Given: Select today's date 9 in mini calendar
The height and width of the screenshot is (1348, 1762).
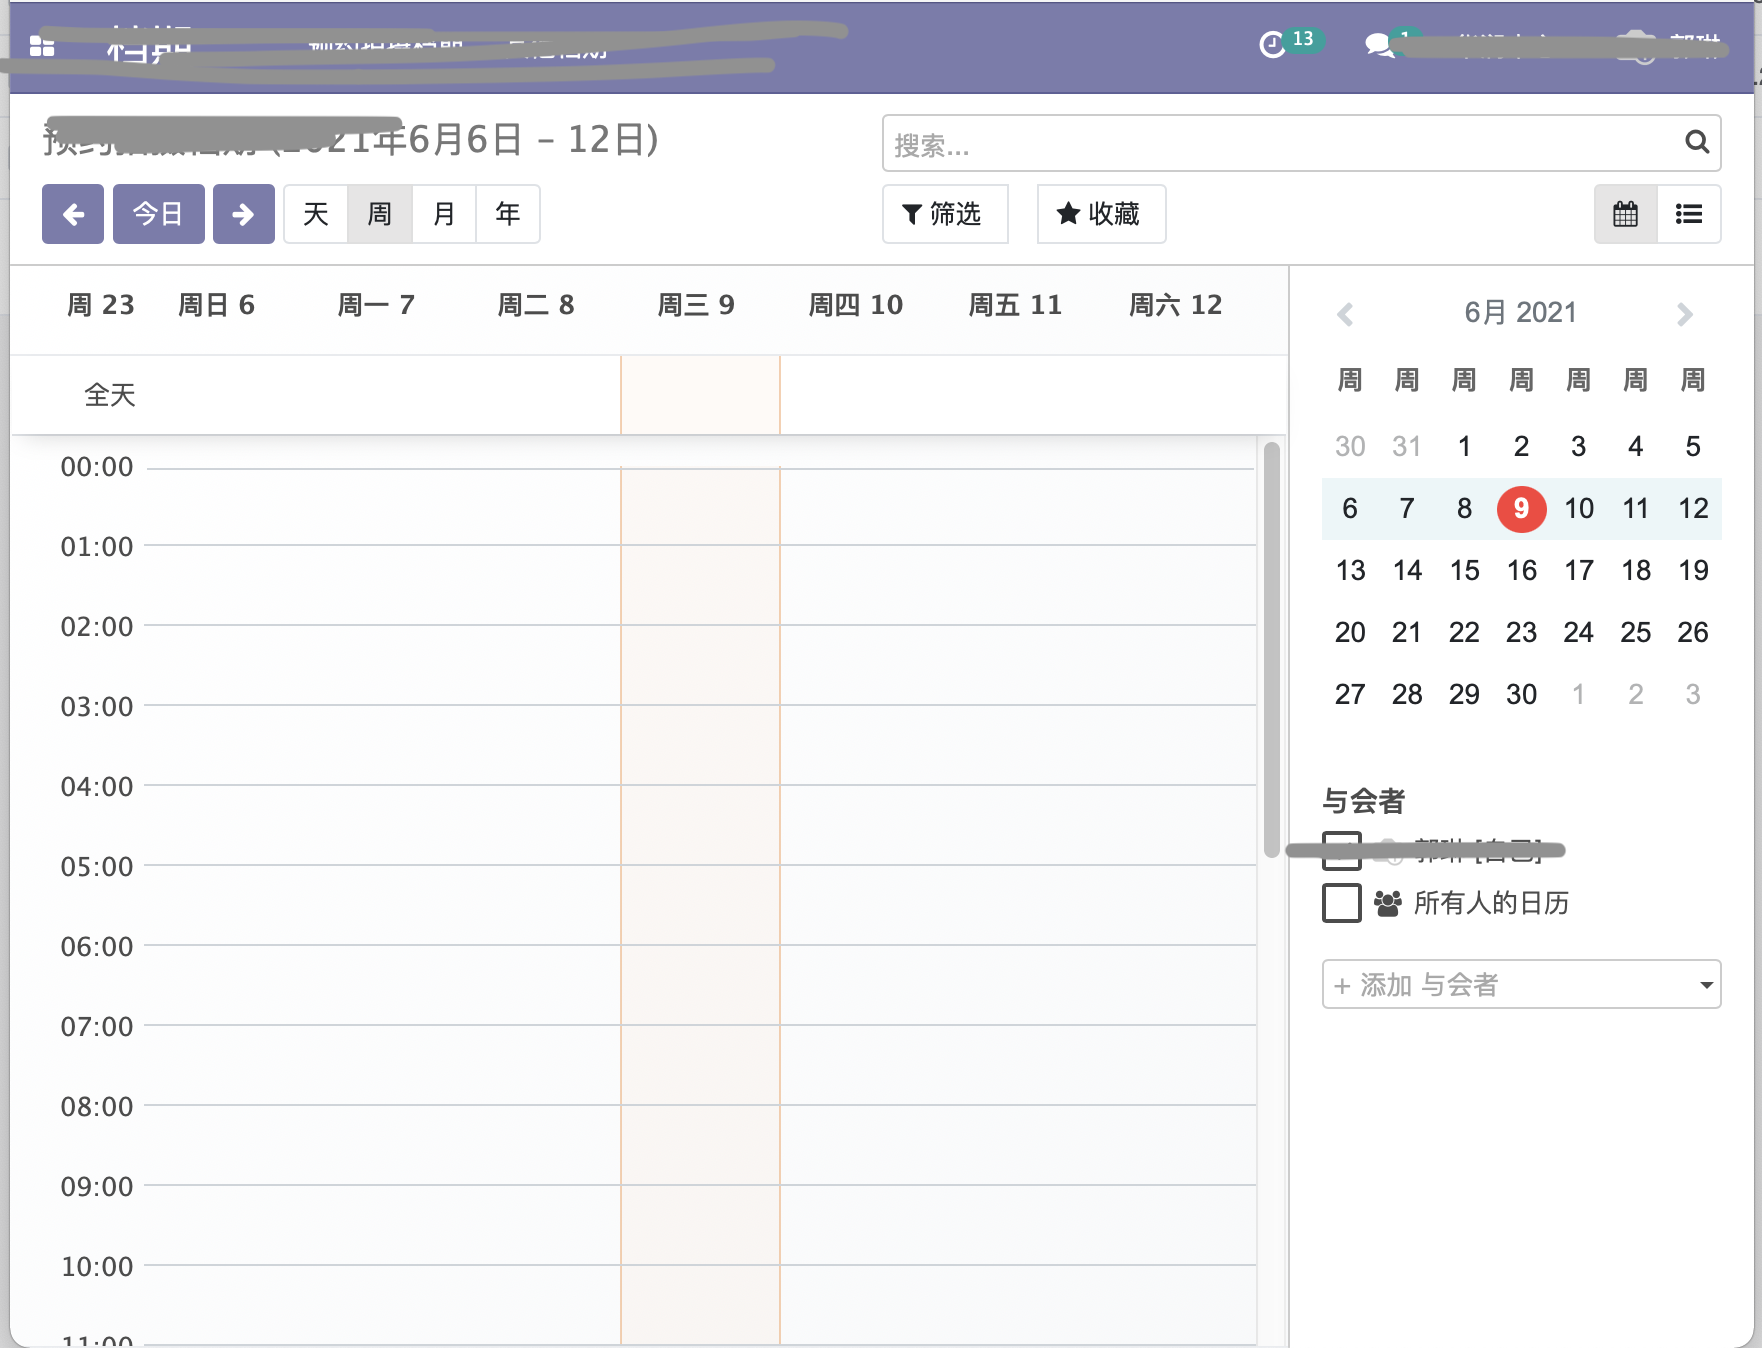Looking at the screenshot, I should 1521,509.
